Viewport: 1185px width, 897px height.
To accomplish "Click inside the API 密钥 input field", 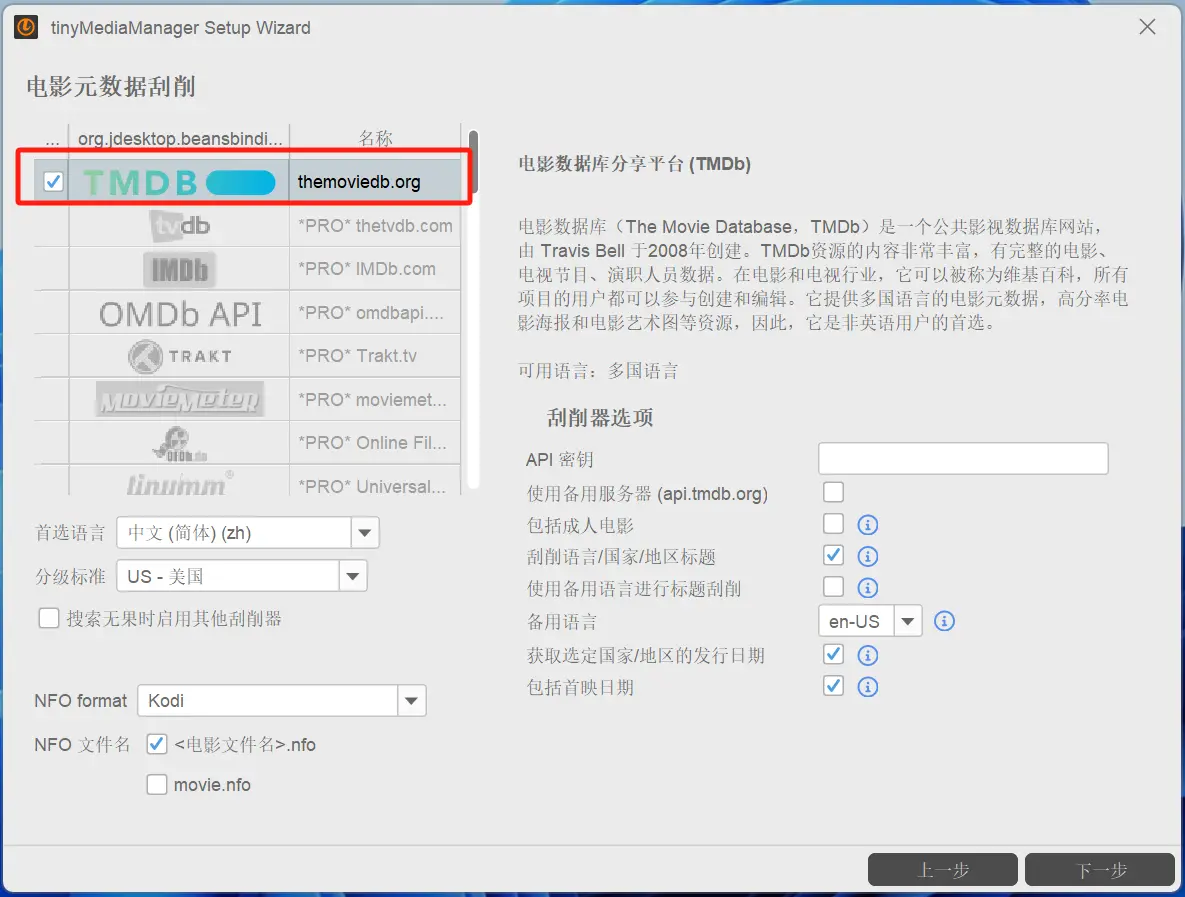I will pyautogui.click(x=962, y=458).
